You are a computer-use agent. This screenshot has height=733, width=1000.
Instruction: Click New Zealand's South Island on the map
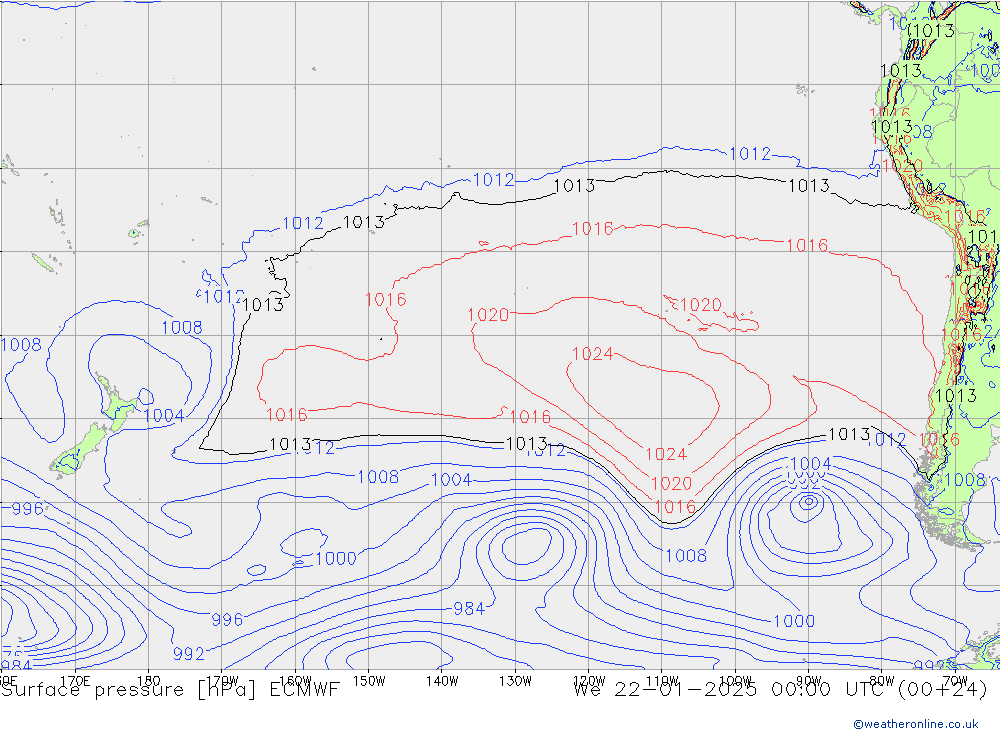click(x=85, y=443)
